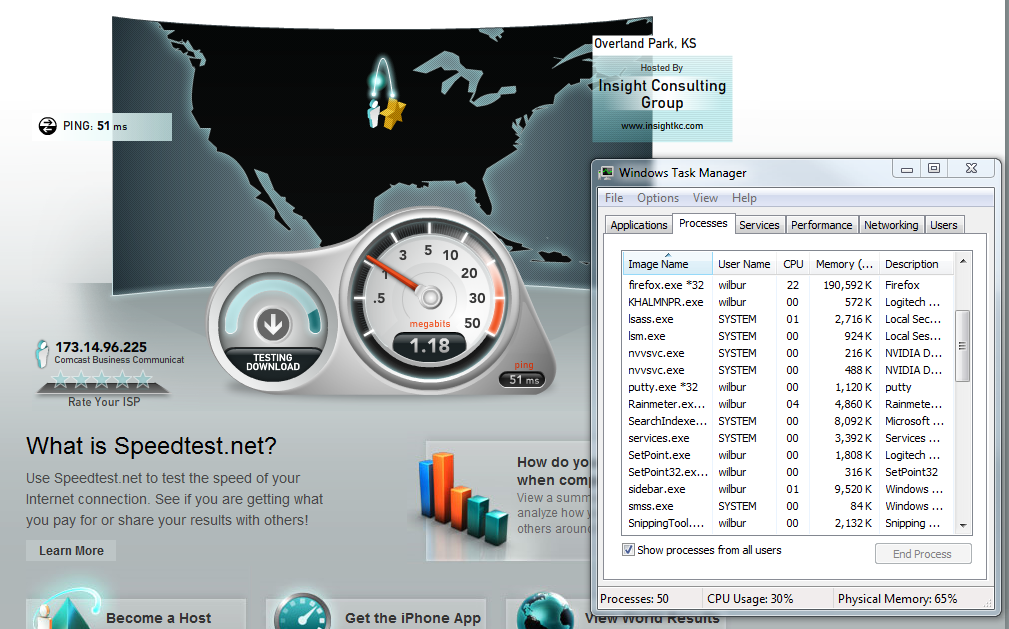Viewport: 1009px width, 629px height.
Task: Click the bar chart graphic
Action: [x=463, y=498]
